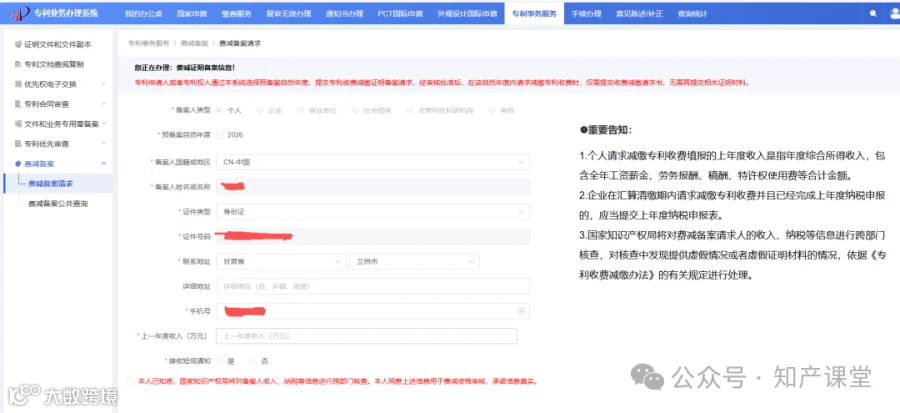900x413 pixels.
Task: Open the 兰州市 city dropdown
Action: [414, 261]
